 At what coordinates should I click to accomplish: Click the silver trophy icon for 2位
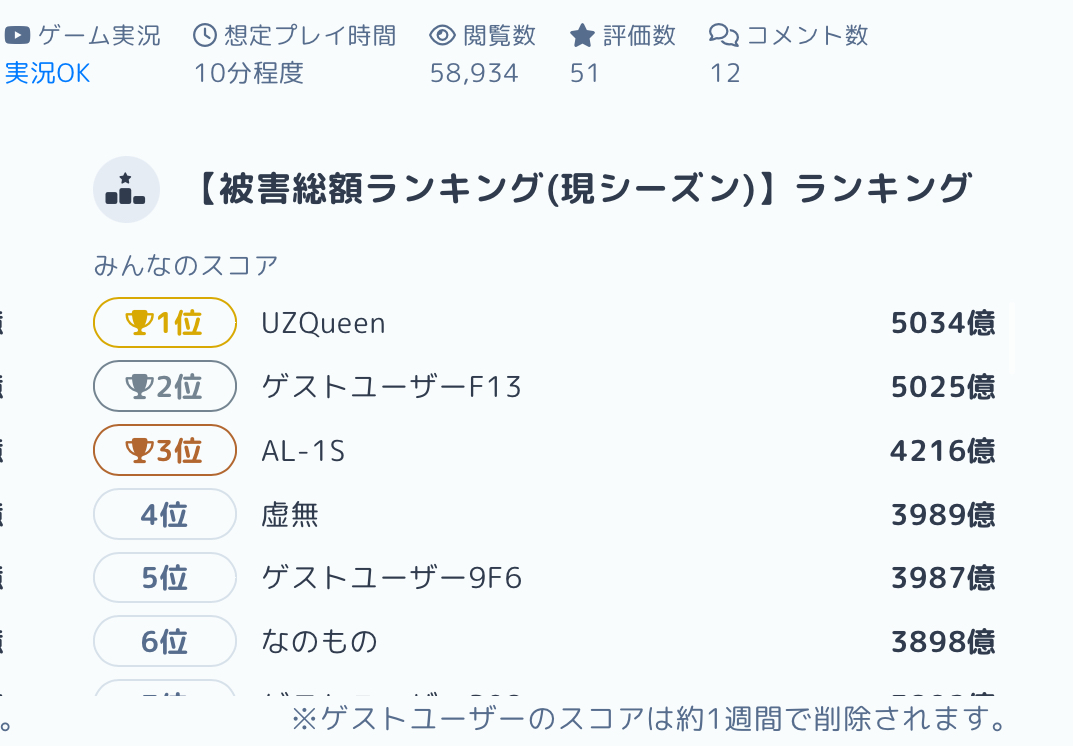pos(138,386)
